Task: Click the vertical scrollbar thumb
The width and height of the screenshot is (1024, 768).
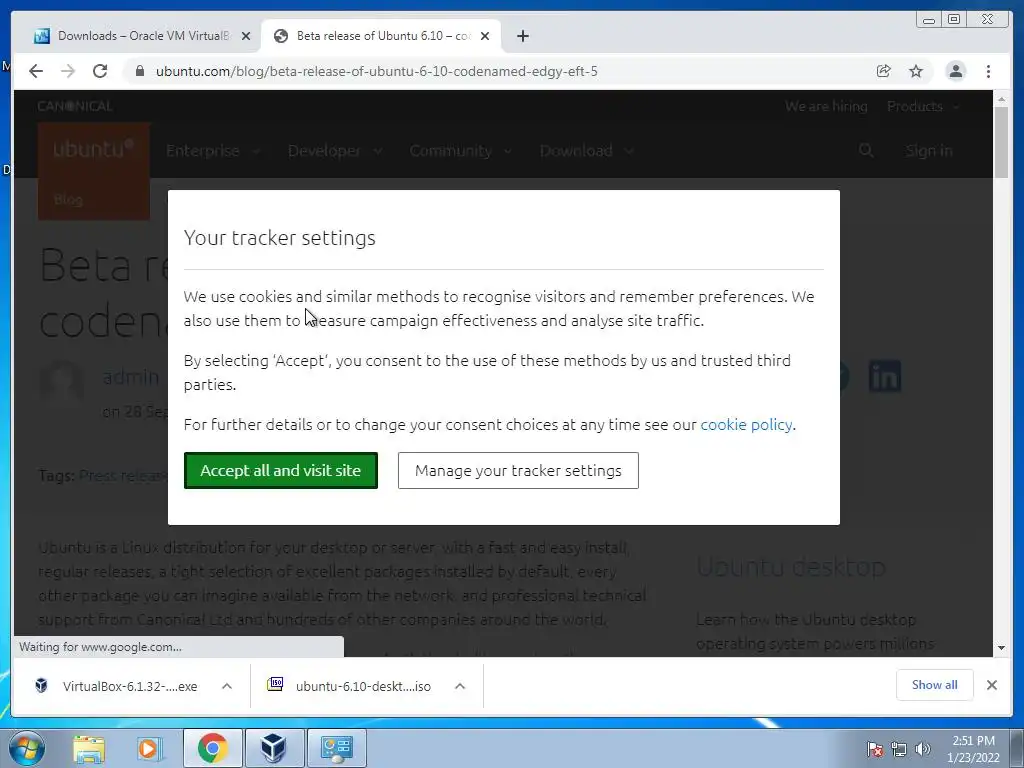Action: click(x=1001, y=142)
